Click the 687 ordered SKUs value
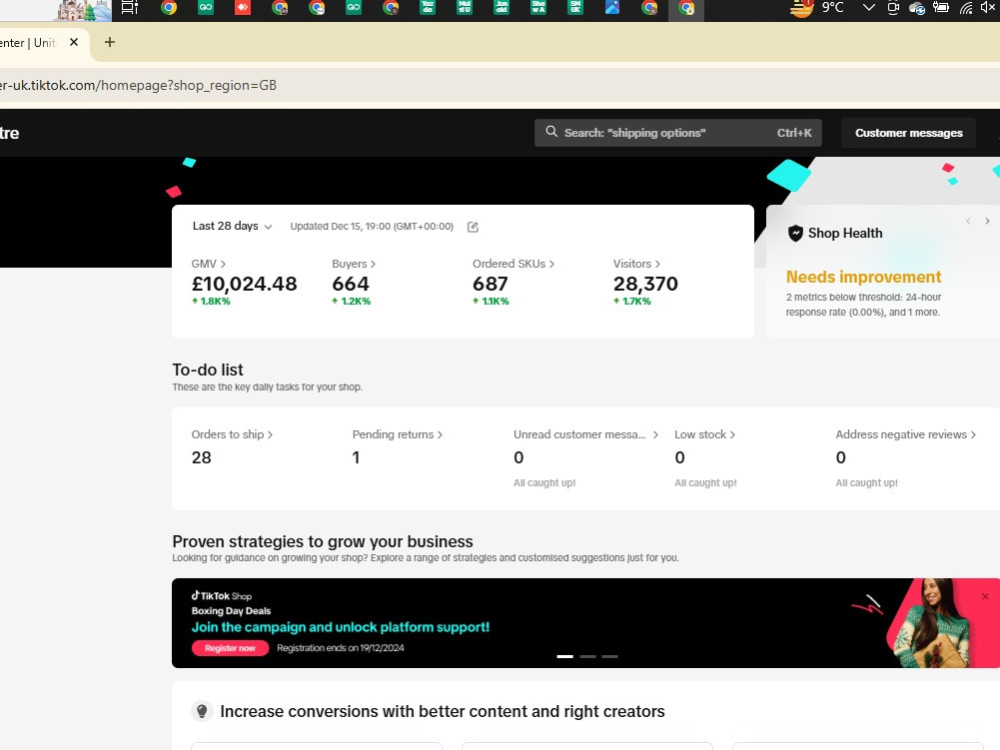The width and height of the screenshot is (1000, 750). tap(490, 284)
